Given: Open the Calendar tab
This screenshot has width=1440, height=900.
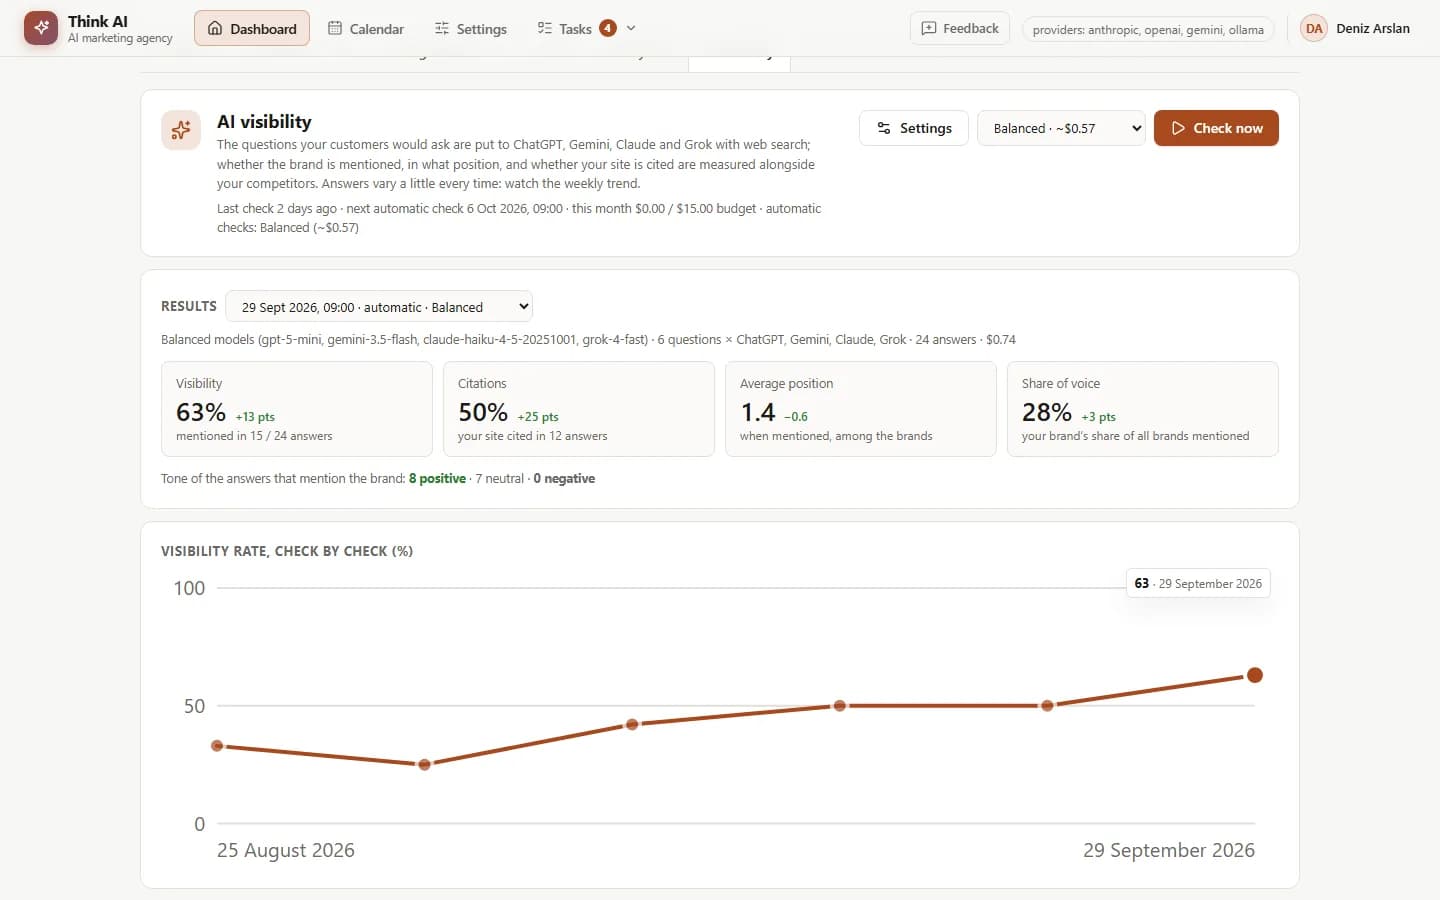Looking at the screenshot, I should pos(366,28).
